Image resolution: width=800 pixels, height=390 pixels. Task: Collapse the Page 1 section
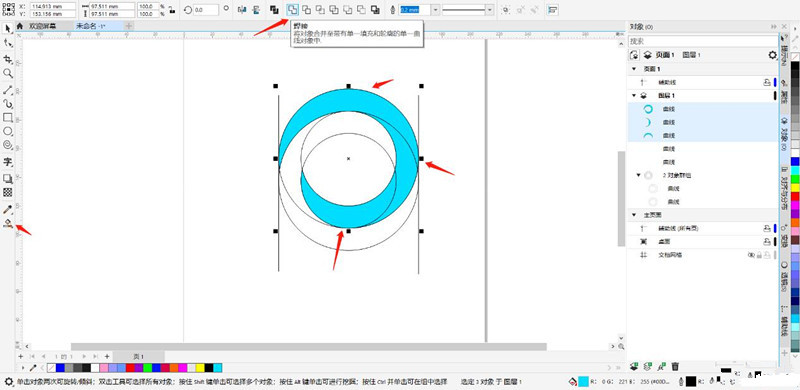pyautogui.click(x=634, y=69)
